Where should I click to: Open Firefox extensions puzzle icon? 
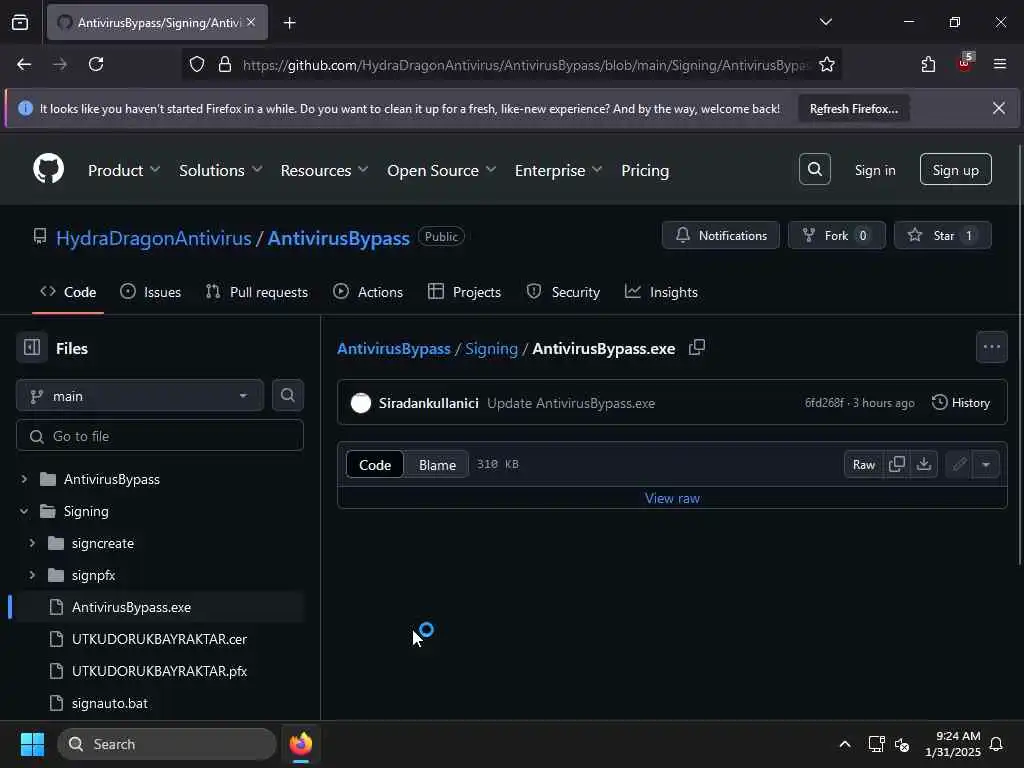pyautogui.click(x=928, y=64)
